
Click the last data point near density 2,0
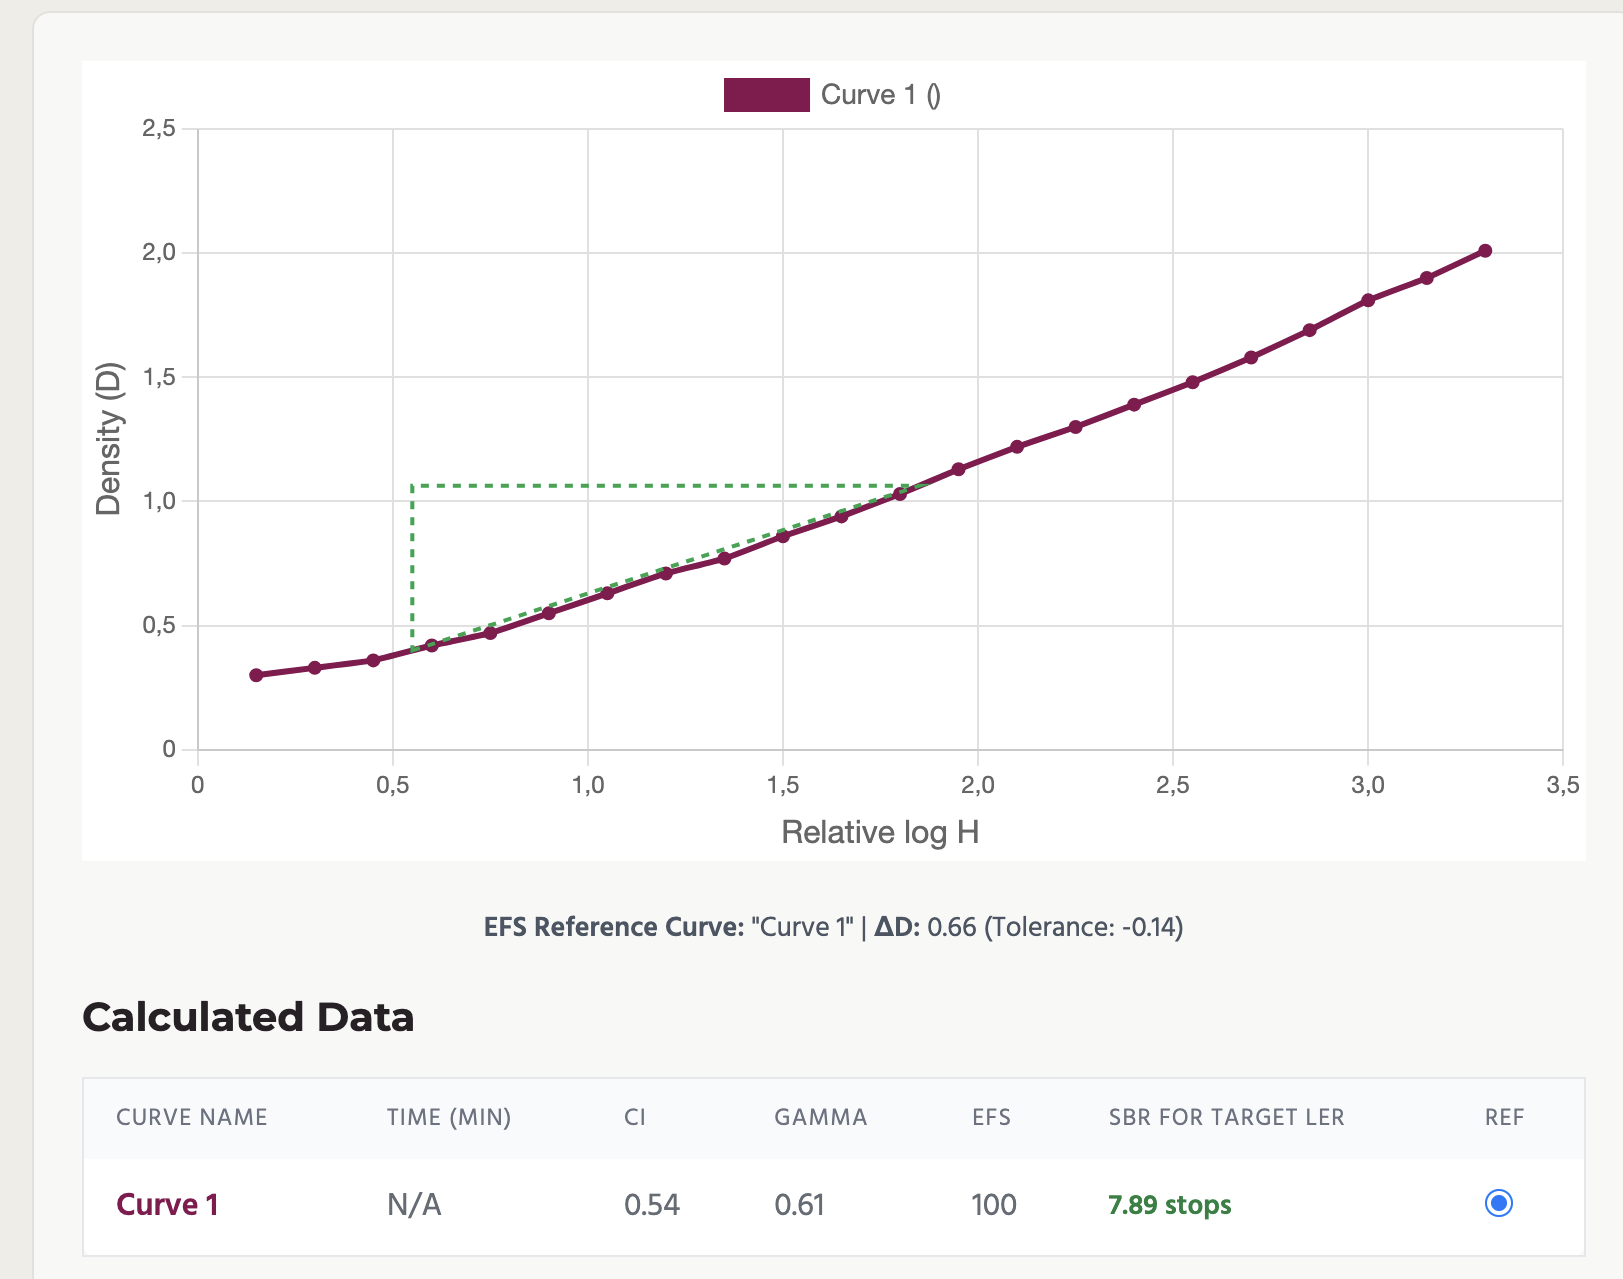tap(1485, 251)
